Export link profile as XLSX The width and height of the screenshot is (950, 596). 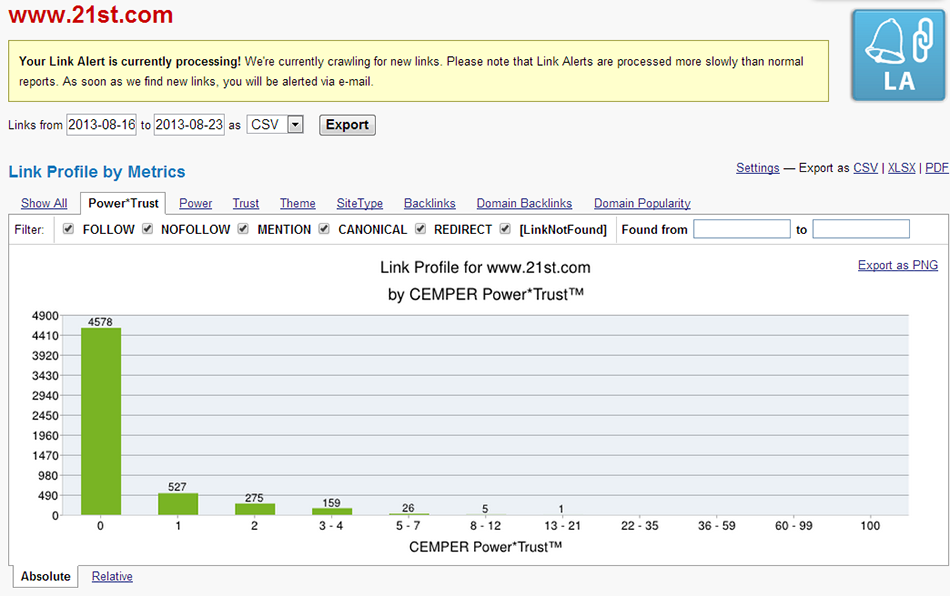(902, 168)
